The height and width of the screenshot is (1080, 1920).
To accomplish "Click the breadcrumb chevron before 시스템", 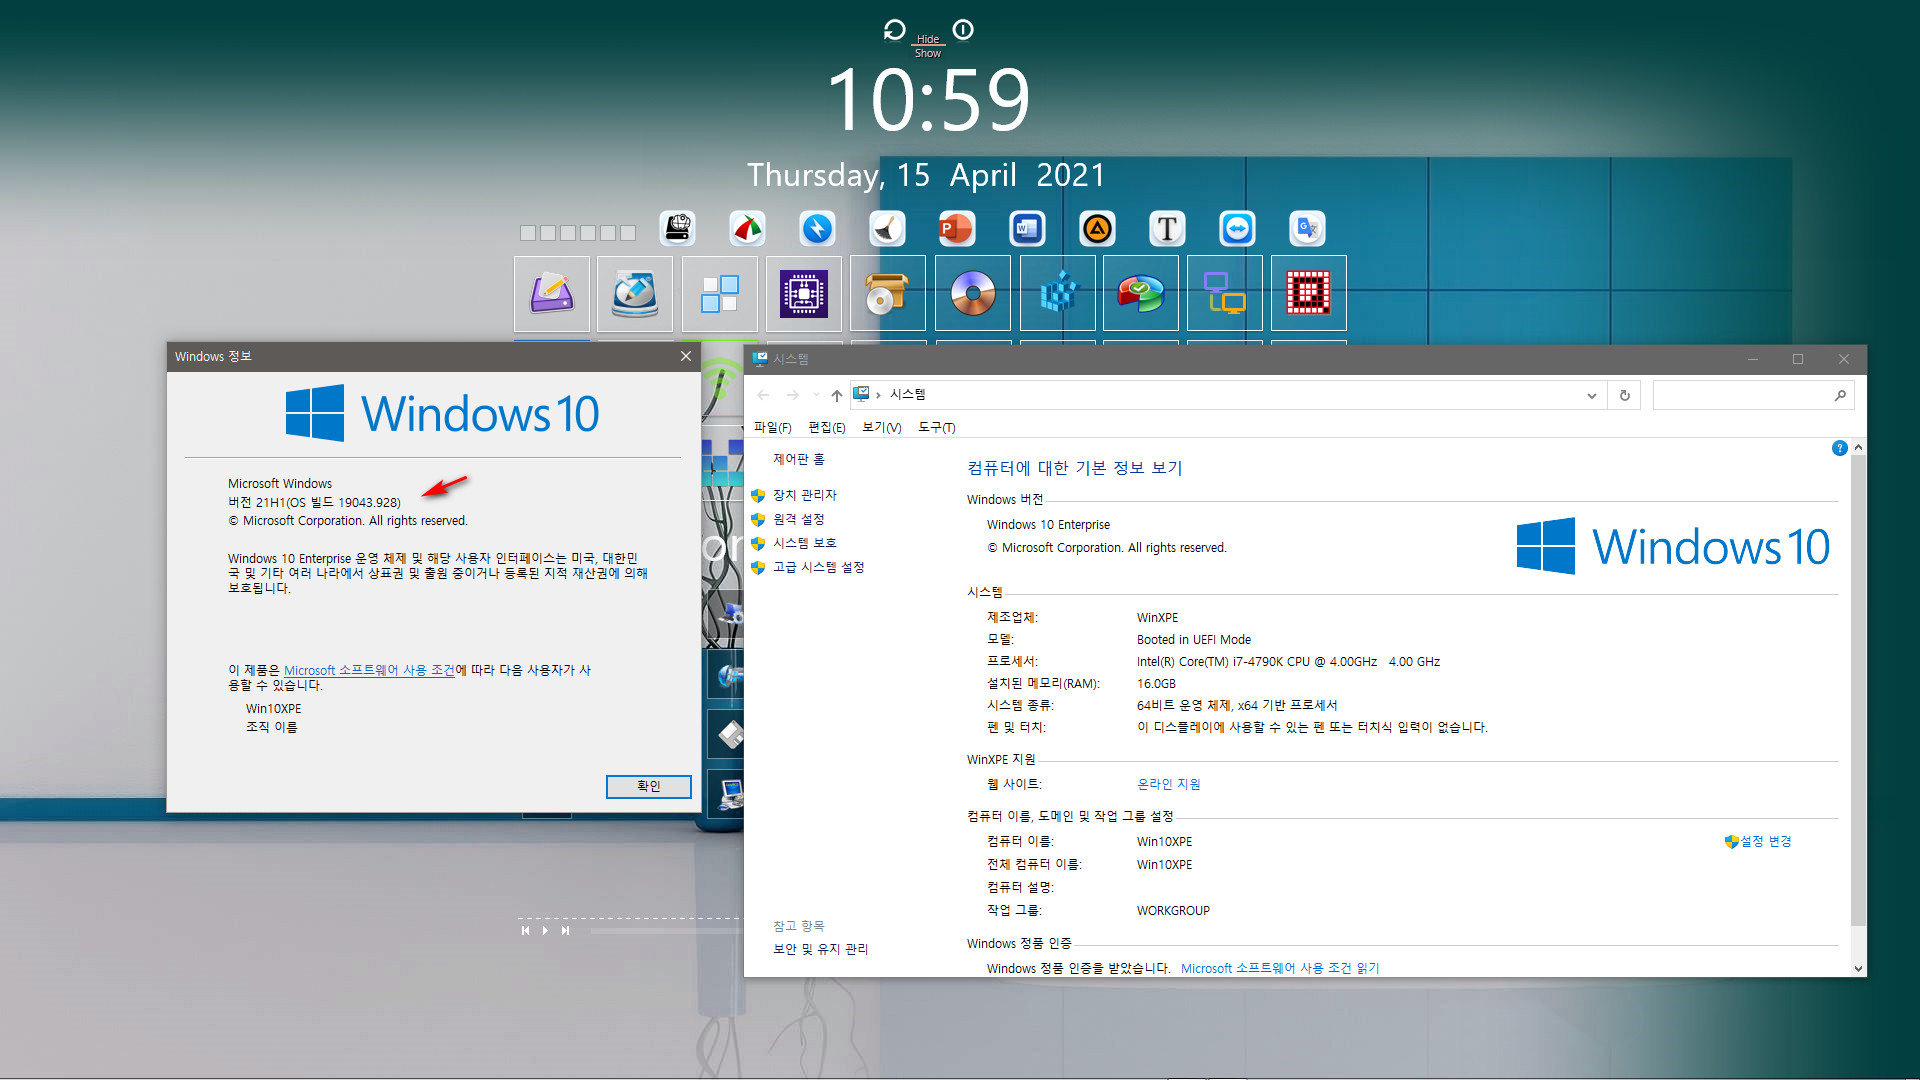I will tap(878, 395).
